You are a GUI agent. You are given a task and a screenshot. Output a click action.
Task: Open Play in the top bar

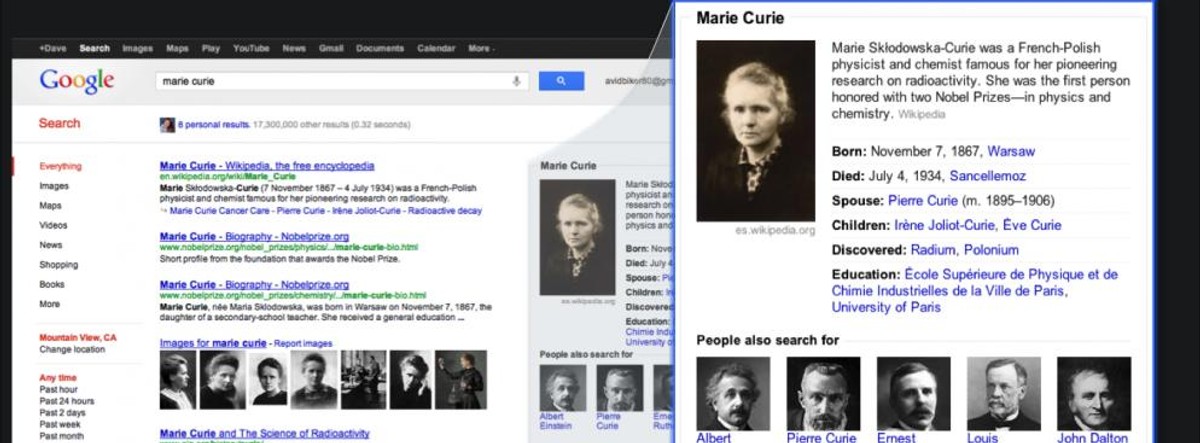pos(210,48)
